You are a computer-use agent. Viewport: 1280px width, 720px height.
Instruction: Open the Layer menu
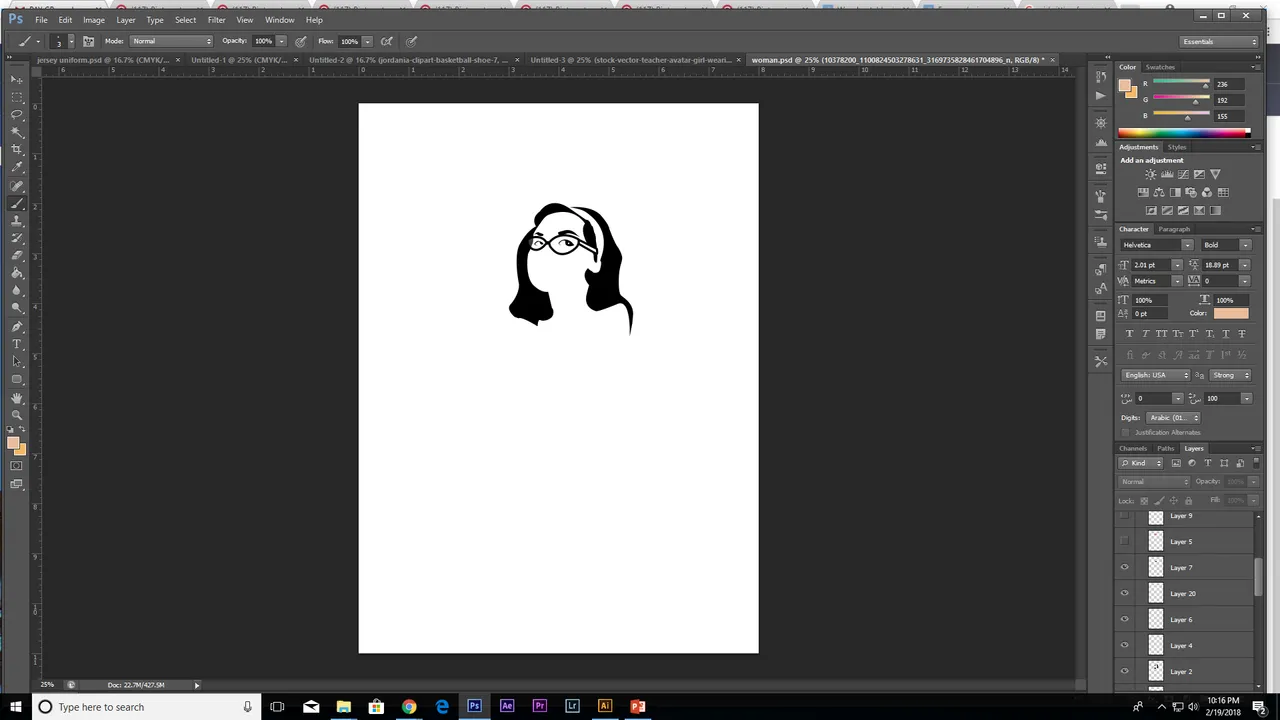[x=125, y=20]
